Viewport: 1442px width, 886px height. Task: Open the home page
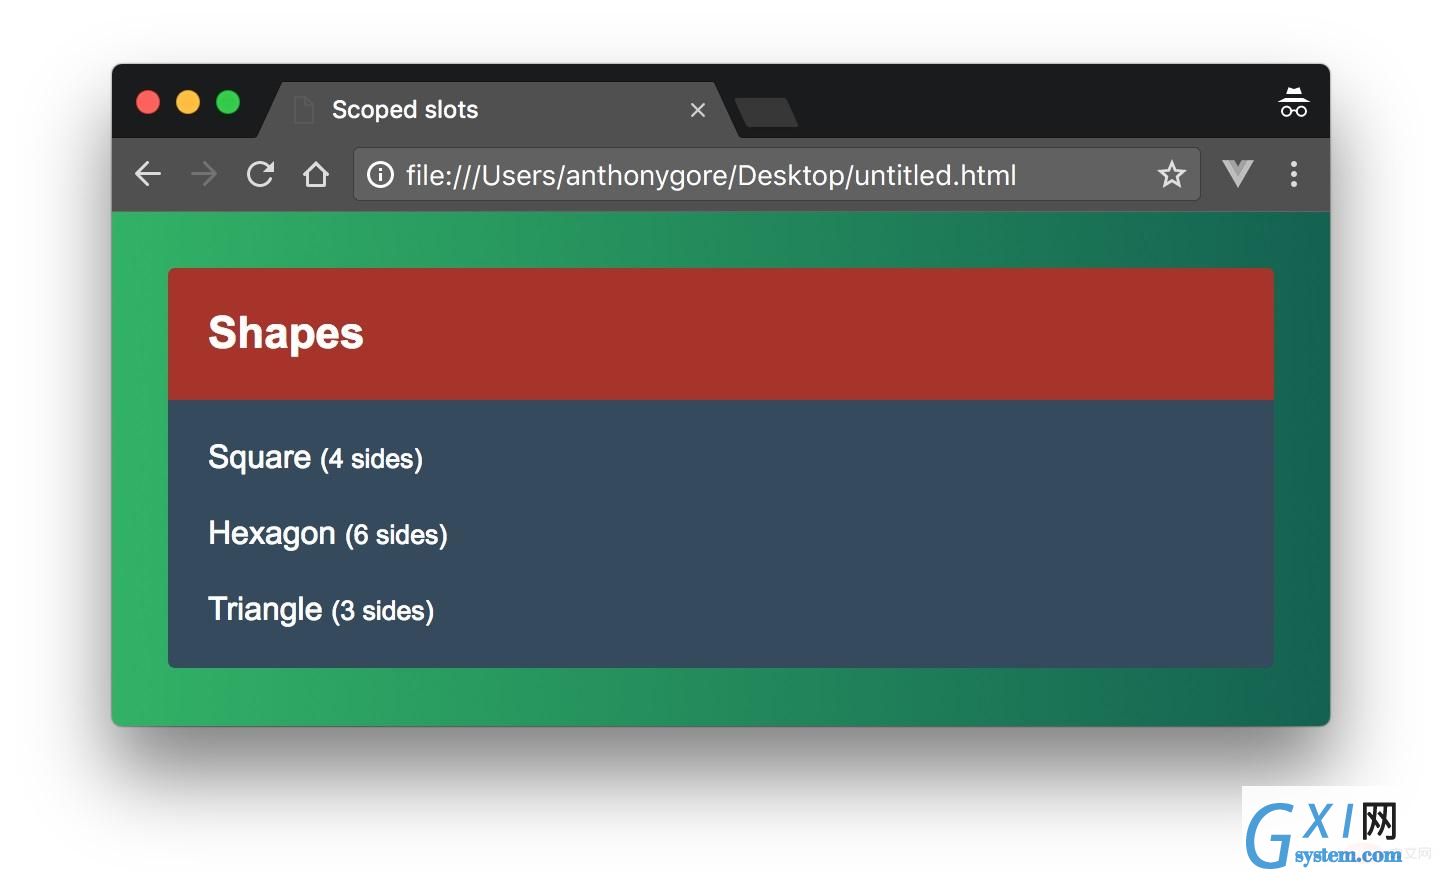[x=316, y=174]
